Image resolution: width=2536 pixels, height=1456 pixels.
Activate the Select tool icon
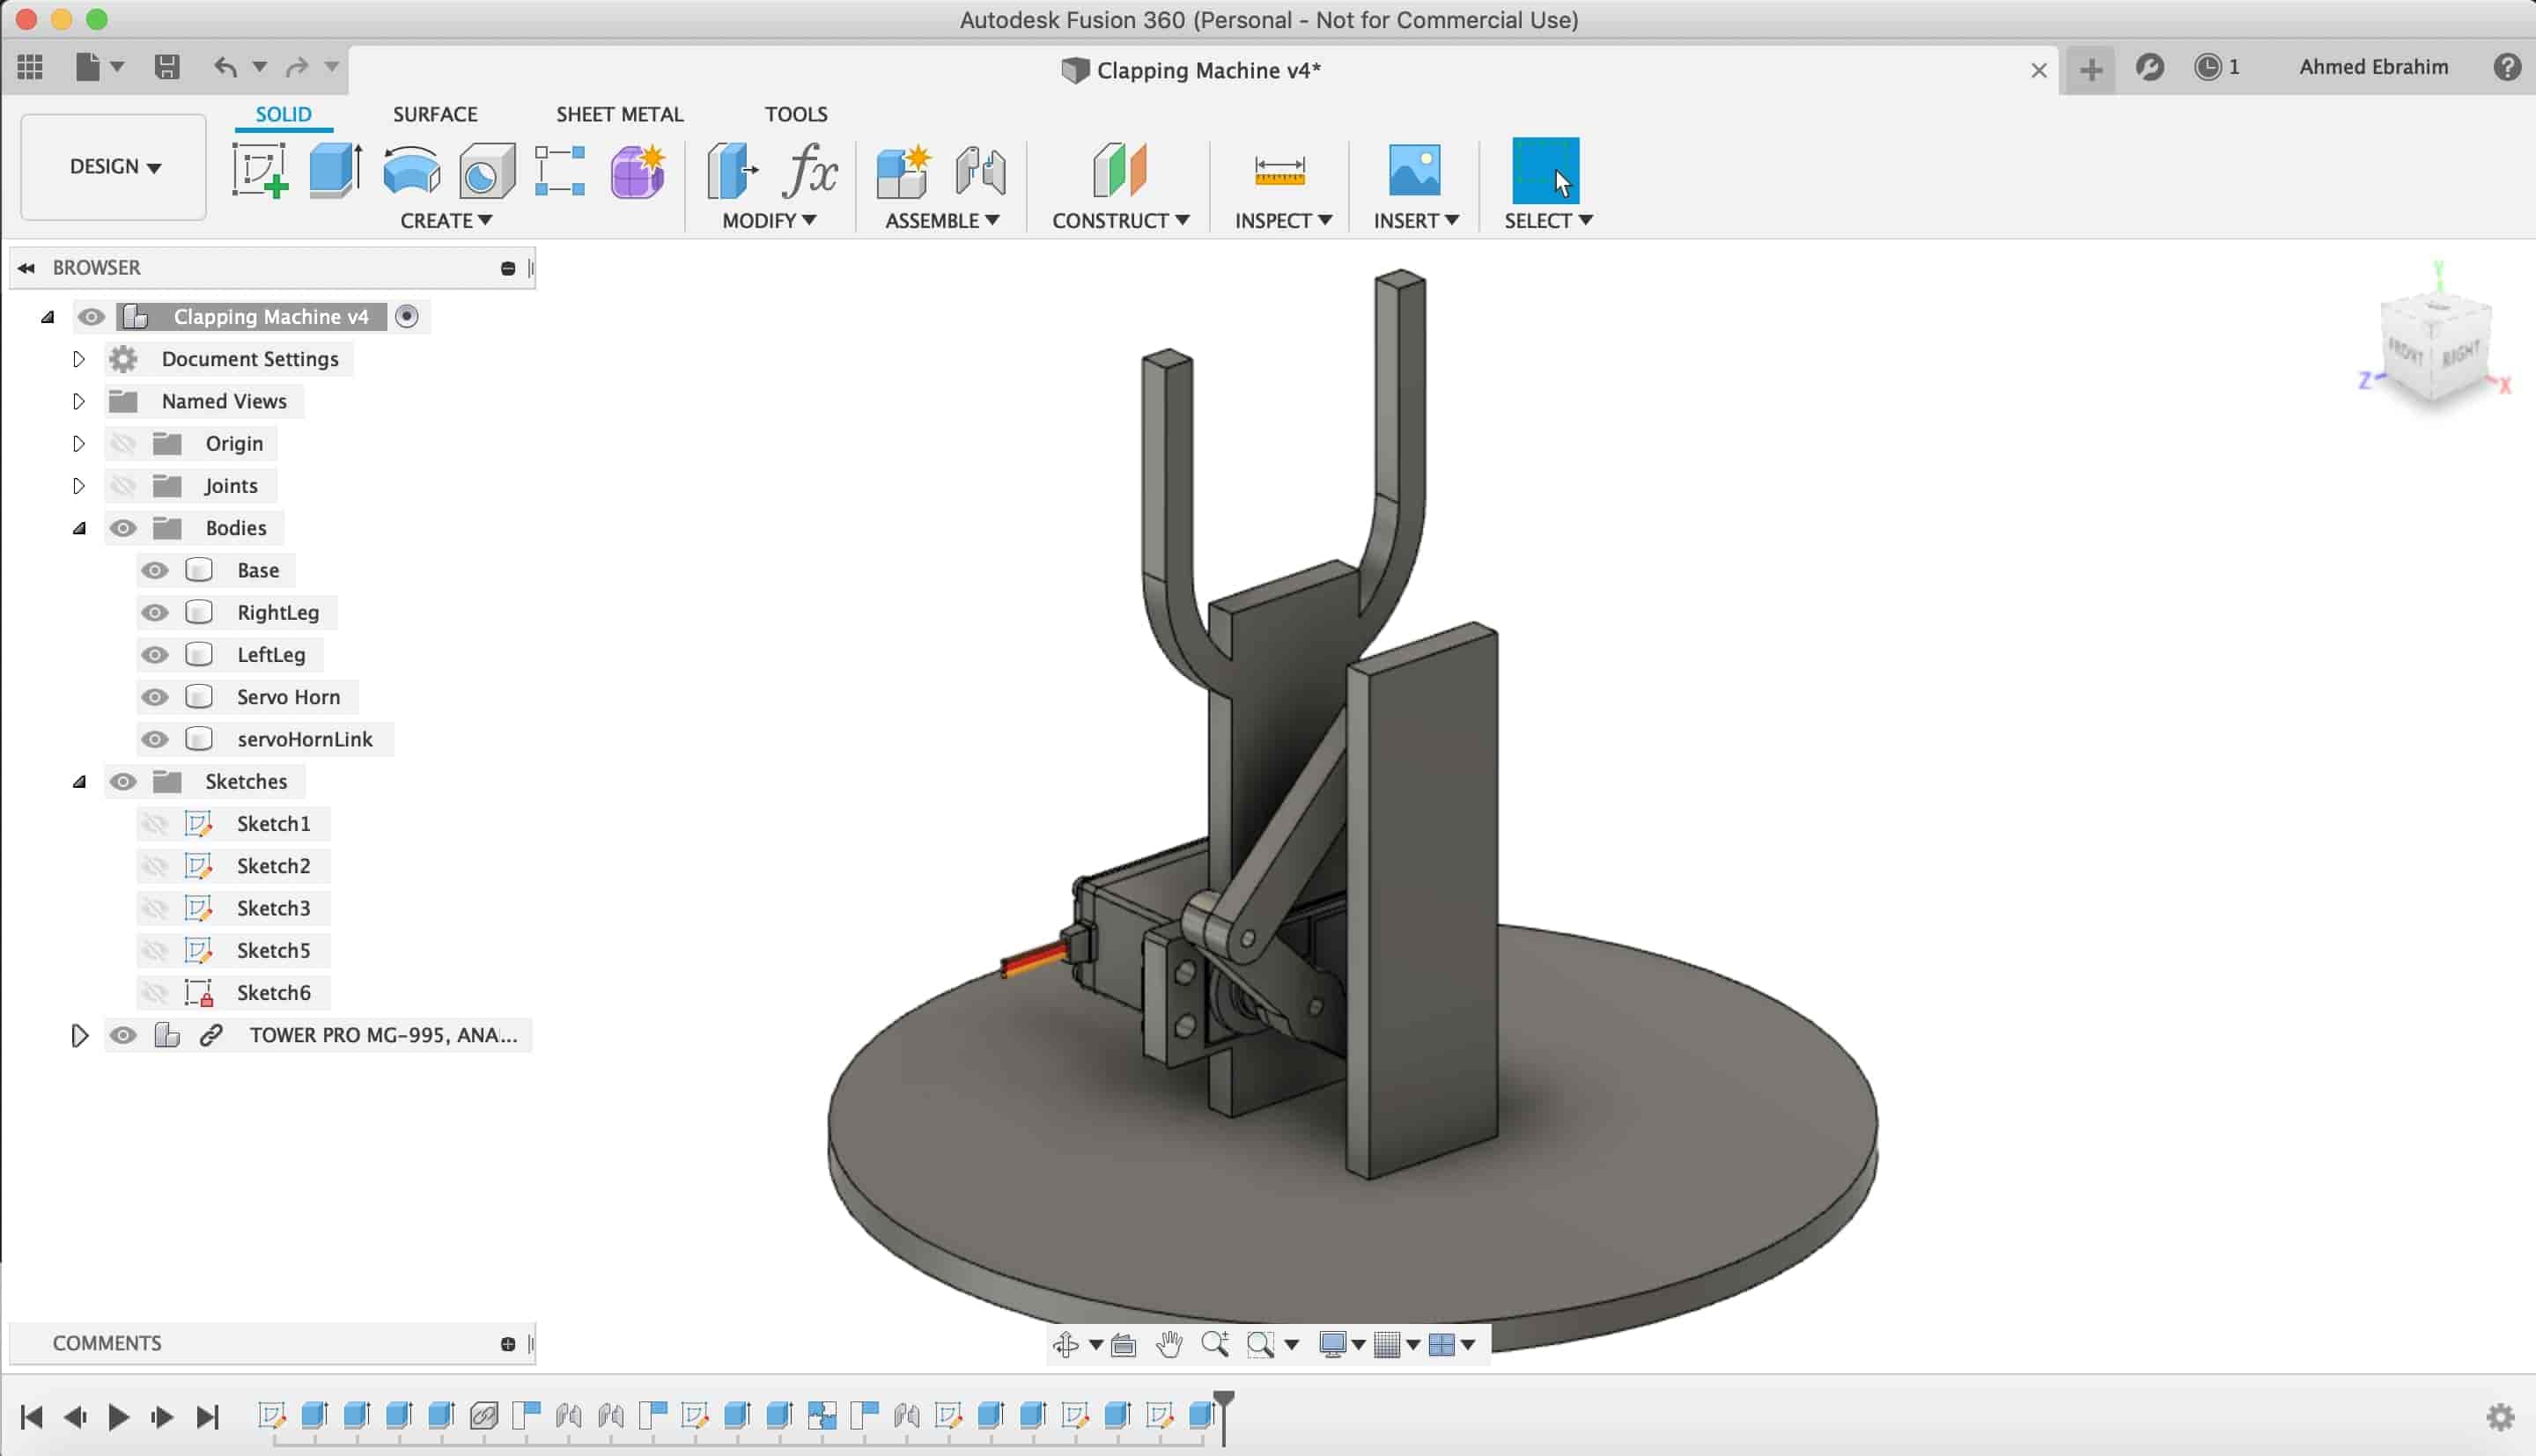point(1545,170)
